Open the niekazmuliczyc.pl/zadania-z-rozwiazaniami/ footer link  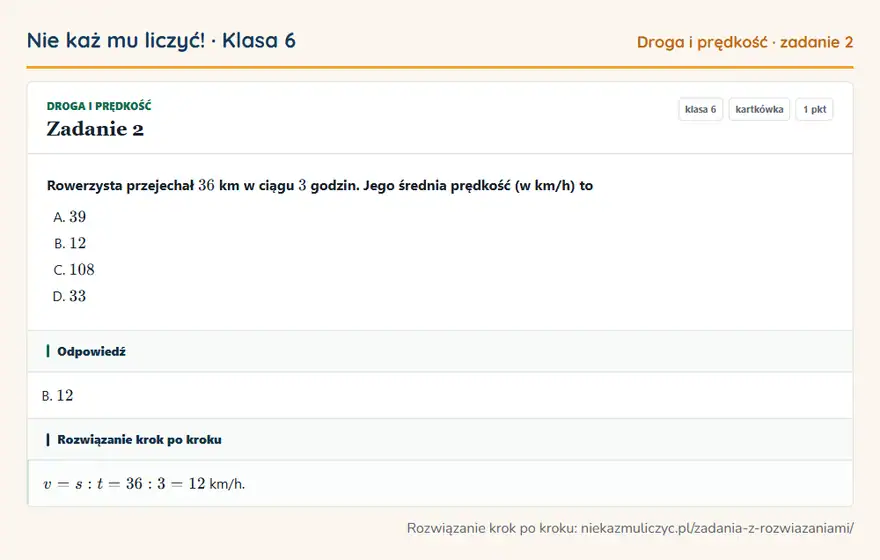pos(717,528)
